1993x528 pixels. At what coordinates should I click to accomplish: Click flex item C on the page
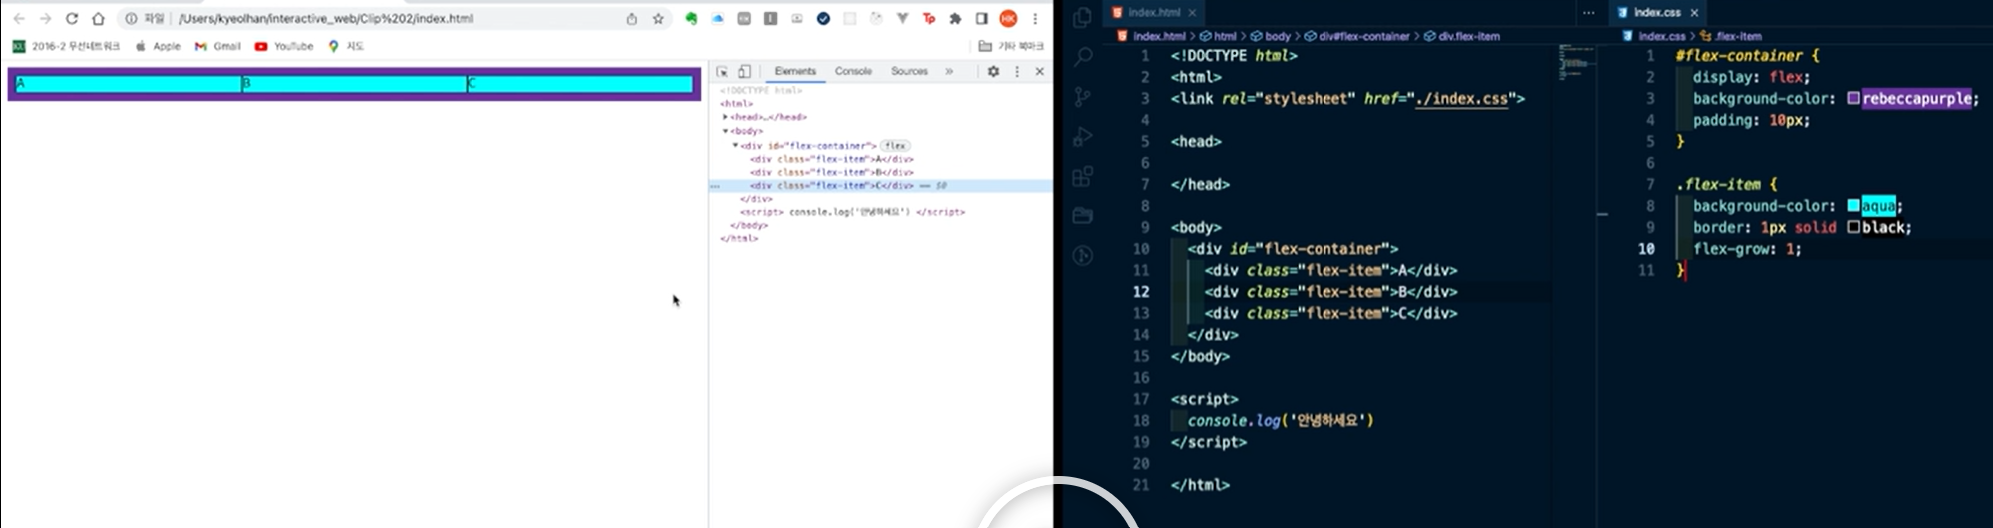coord(581,84)
